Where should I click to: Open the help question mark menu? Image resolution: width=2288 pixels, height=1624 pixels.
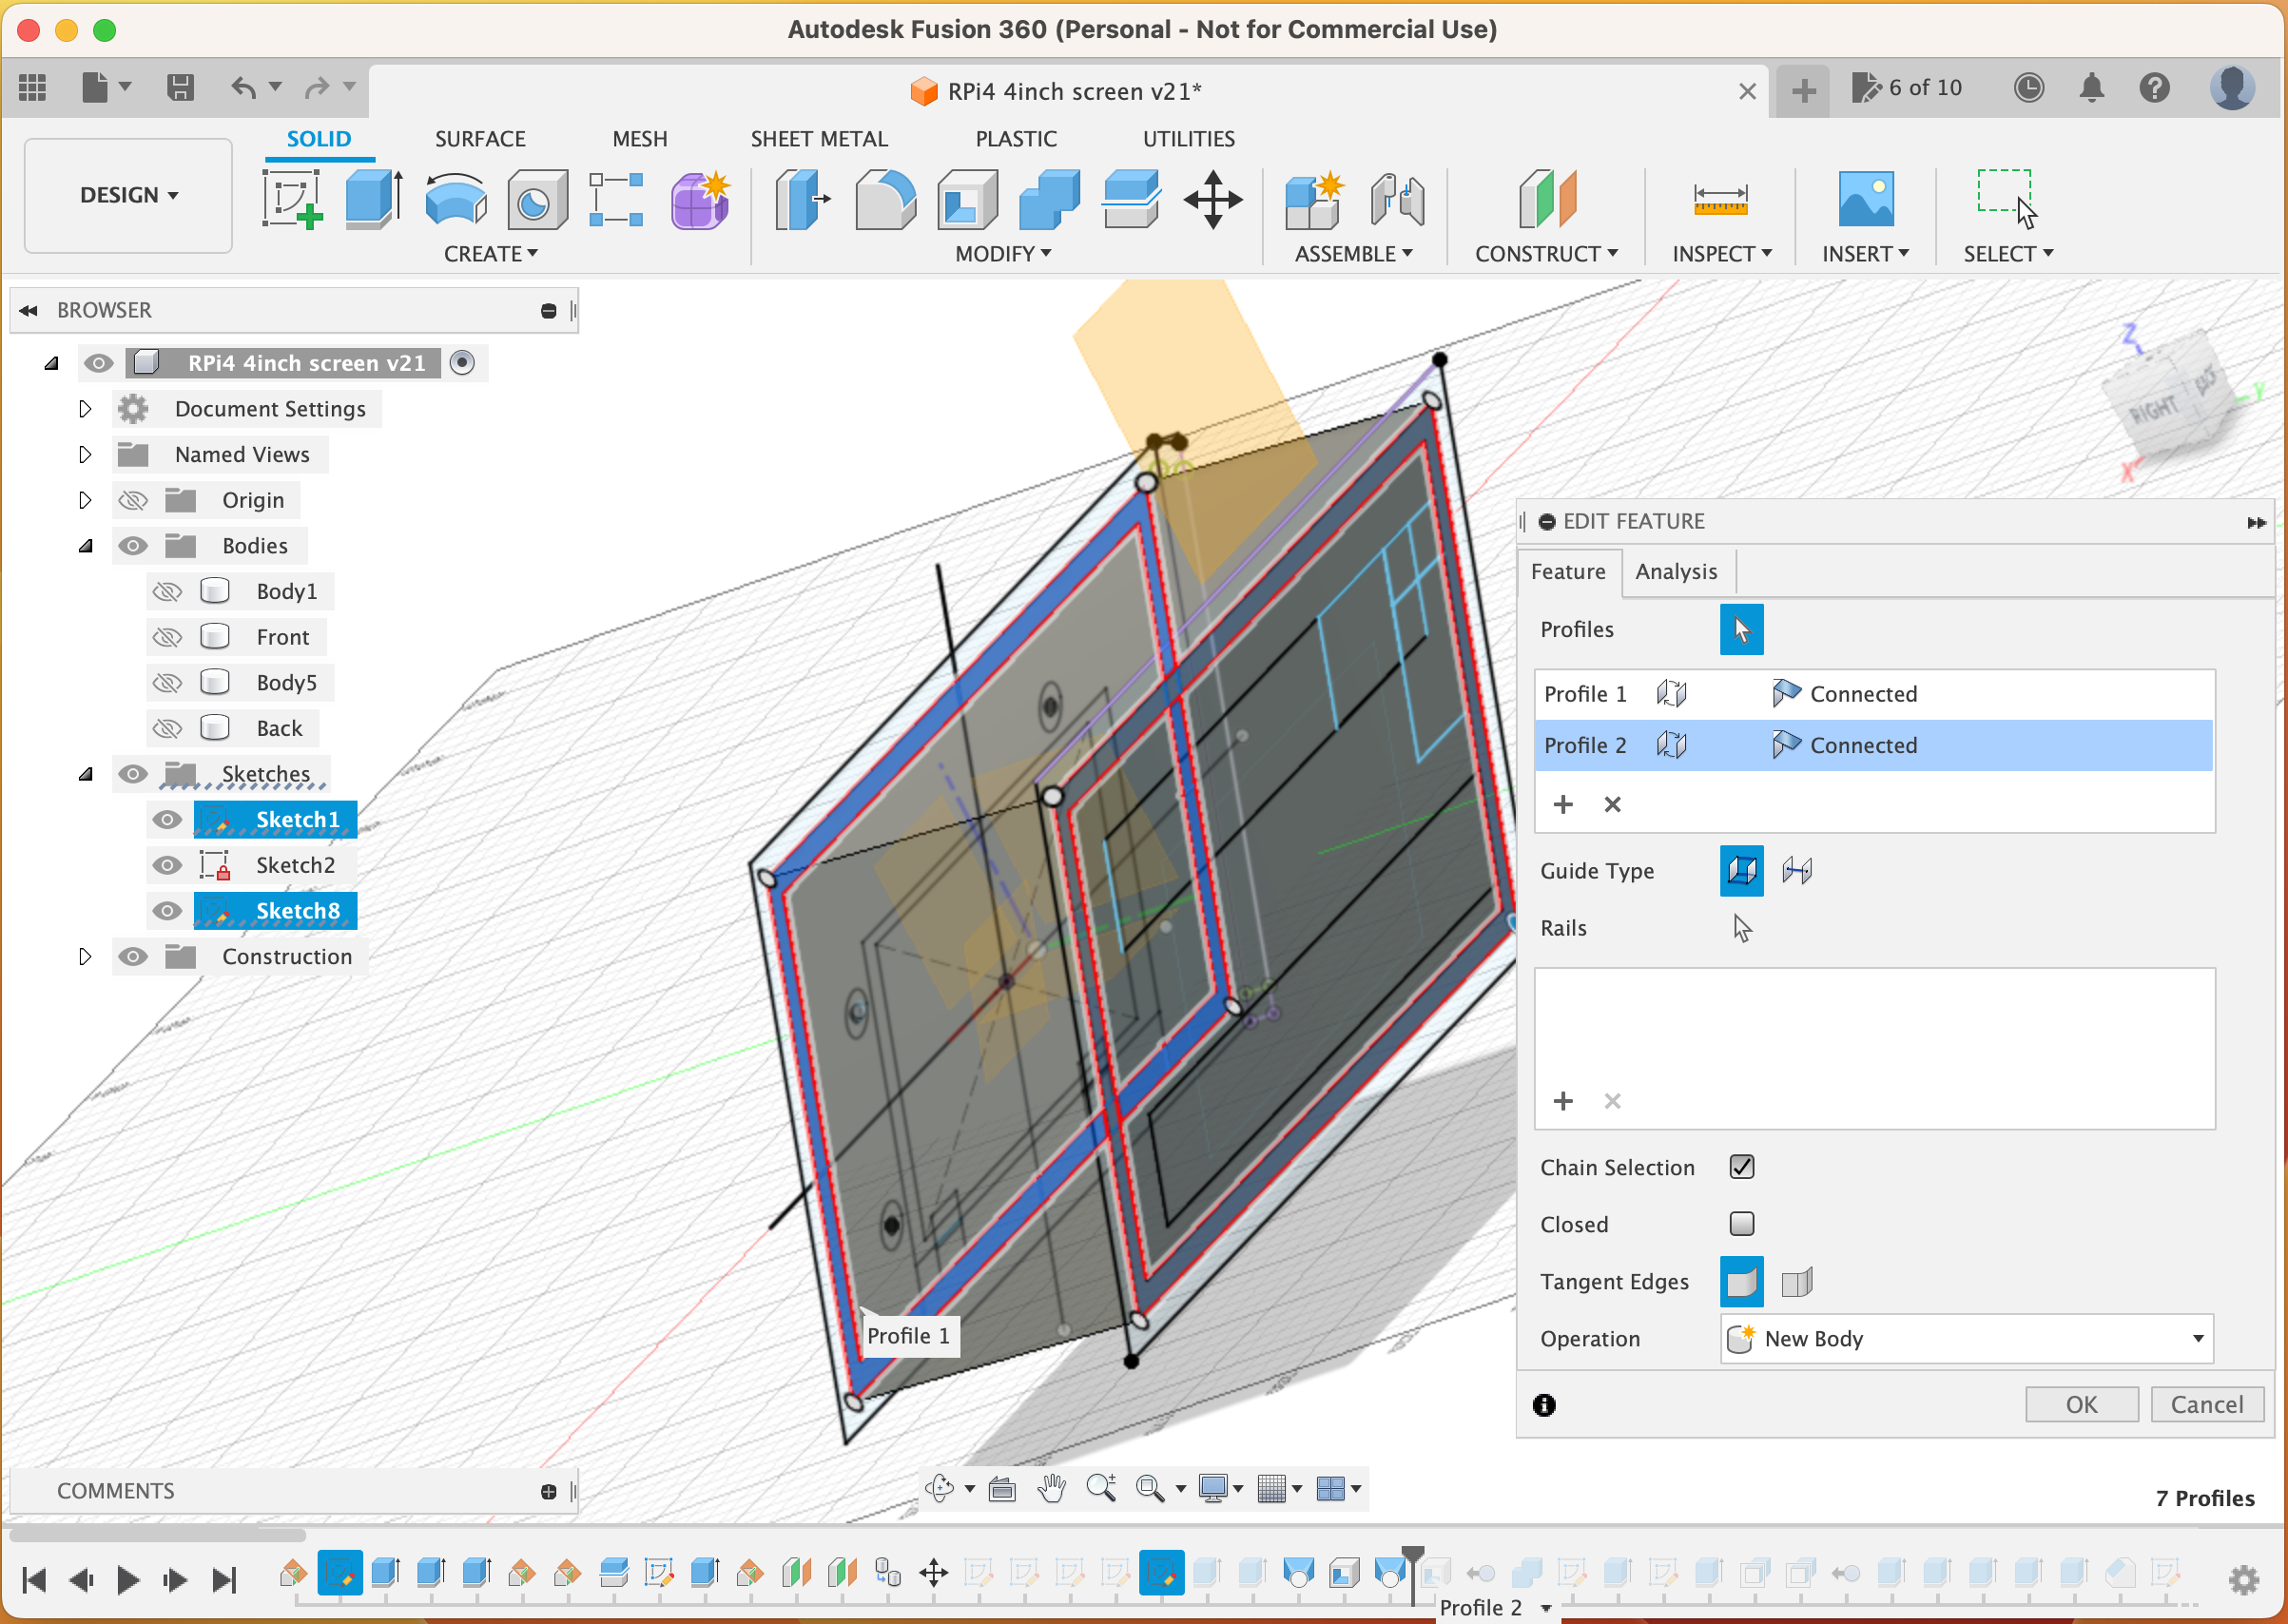click(2154, 88)
